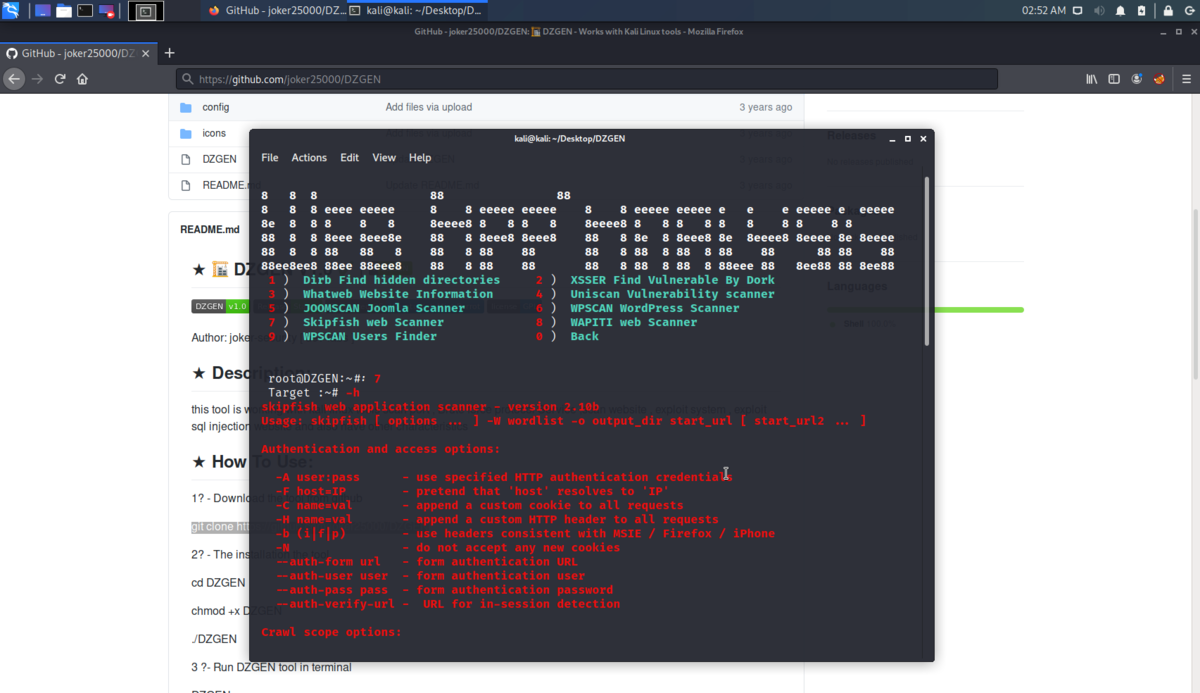1200x693 pixels.
Task: Click 'Uniscan Vulnerability scanner' option text
Action: [x=672, y=294]
